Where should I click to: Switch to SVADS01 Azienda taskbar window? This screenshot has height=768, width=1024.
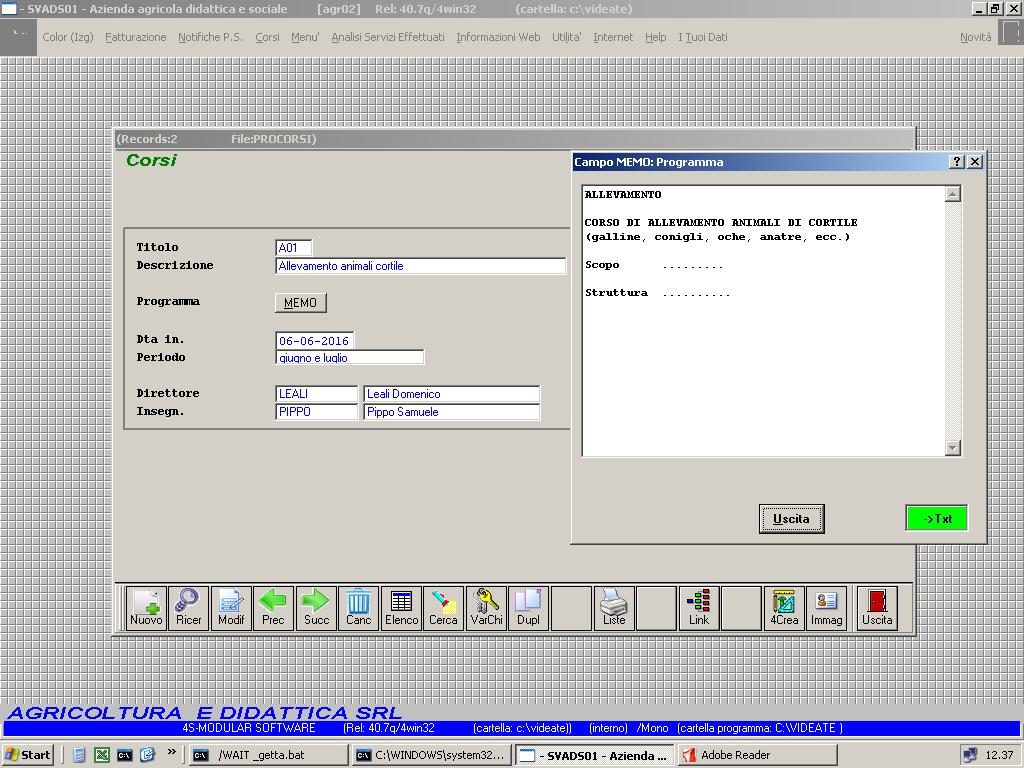594,755
